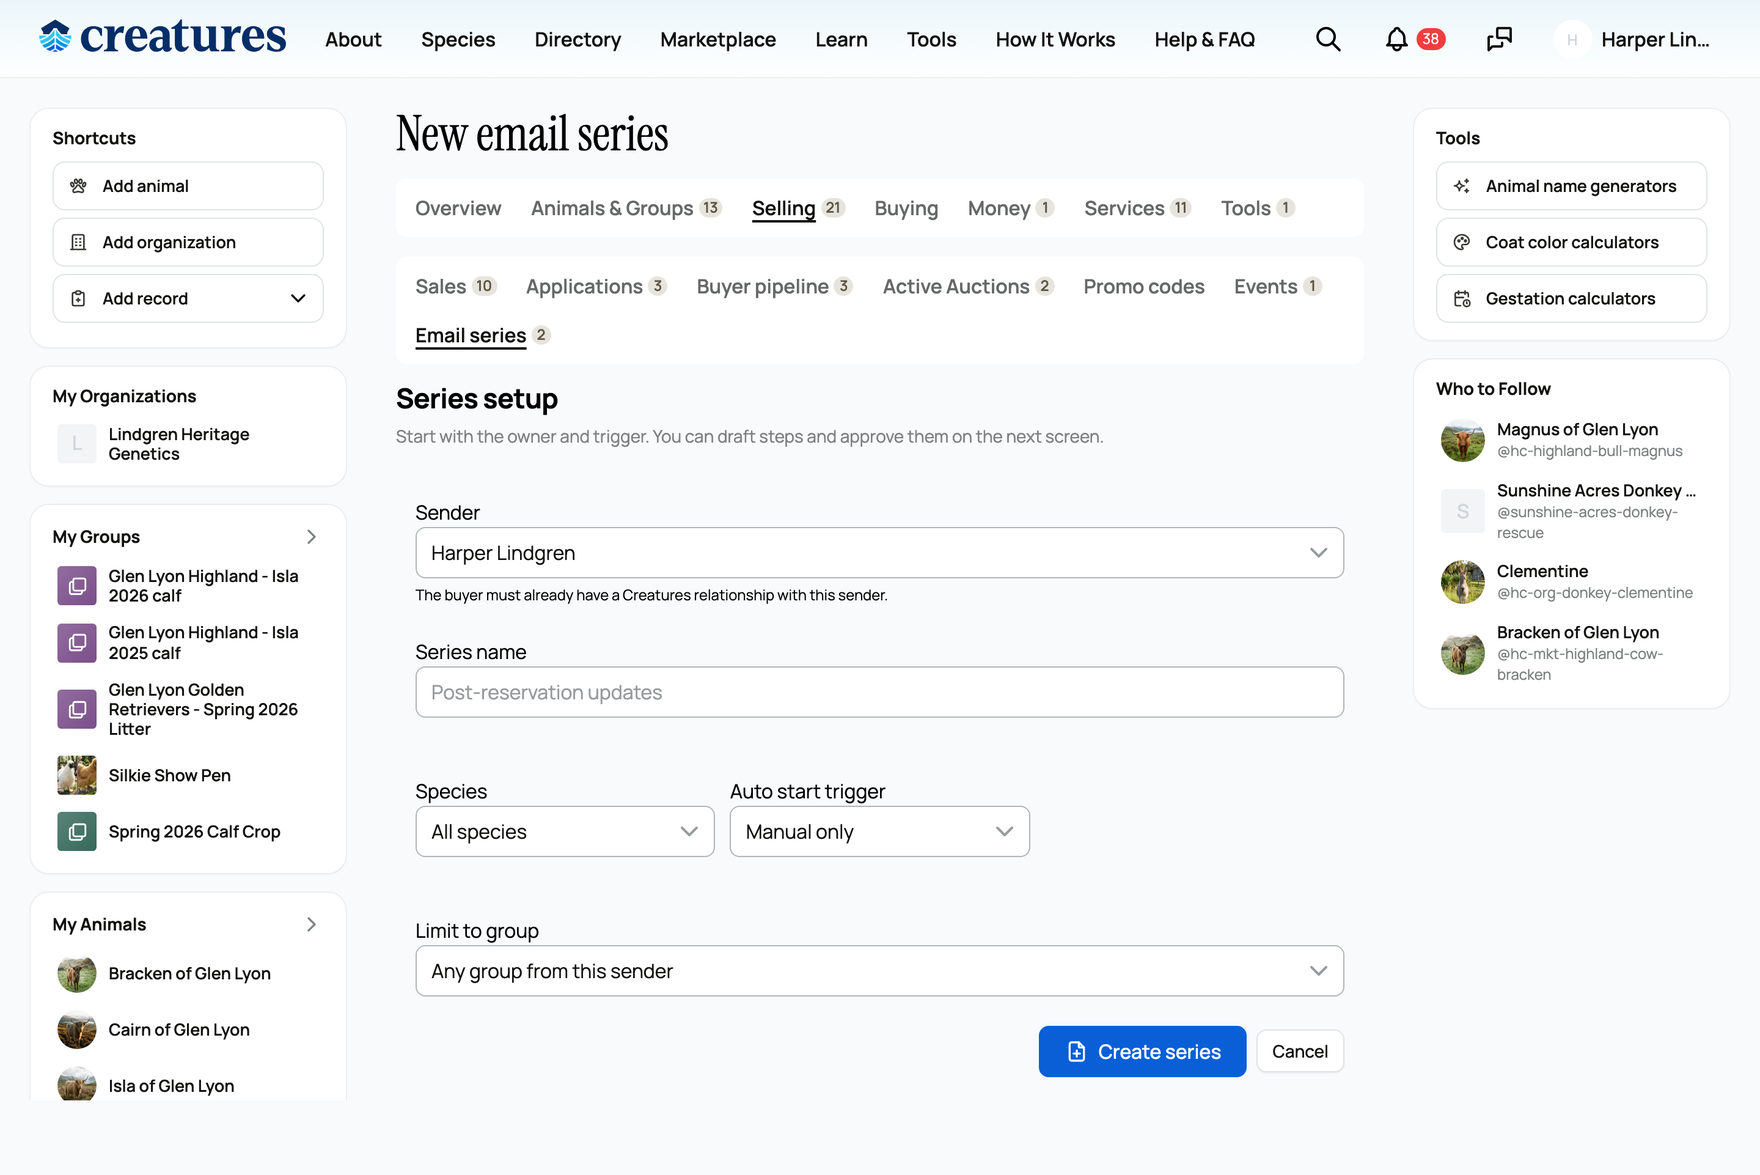This screenshot has width=1760, height=1175.
Task: Click the Add animal paw icon
Action: [x=78, y=186]
